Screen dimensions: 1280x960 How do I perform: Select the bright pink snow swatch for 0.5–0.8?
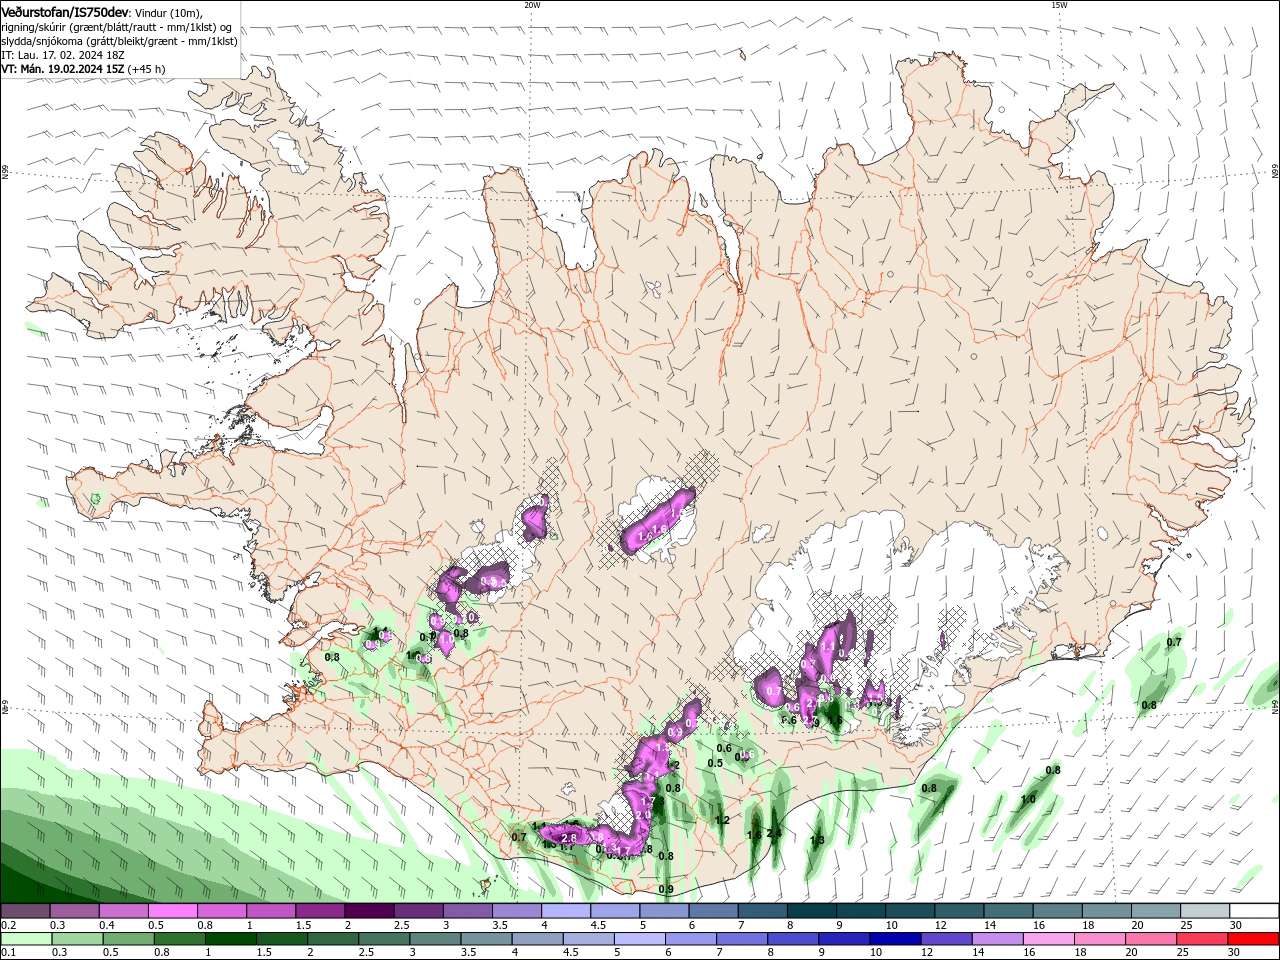tap(173, 911)
